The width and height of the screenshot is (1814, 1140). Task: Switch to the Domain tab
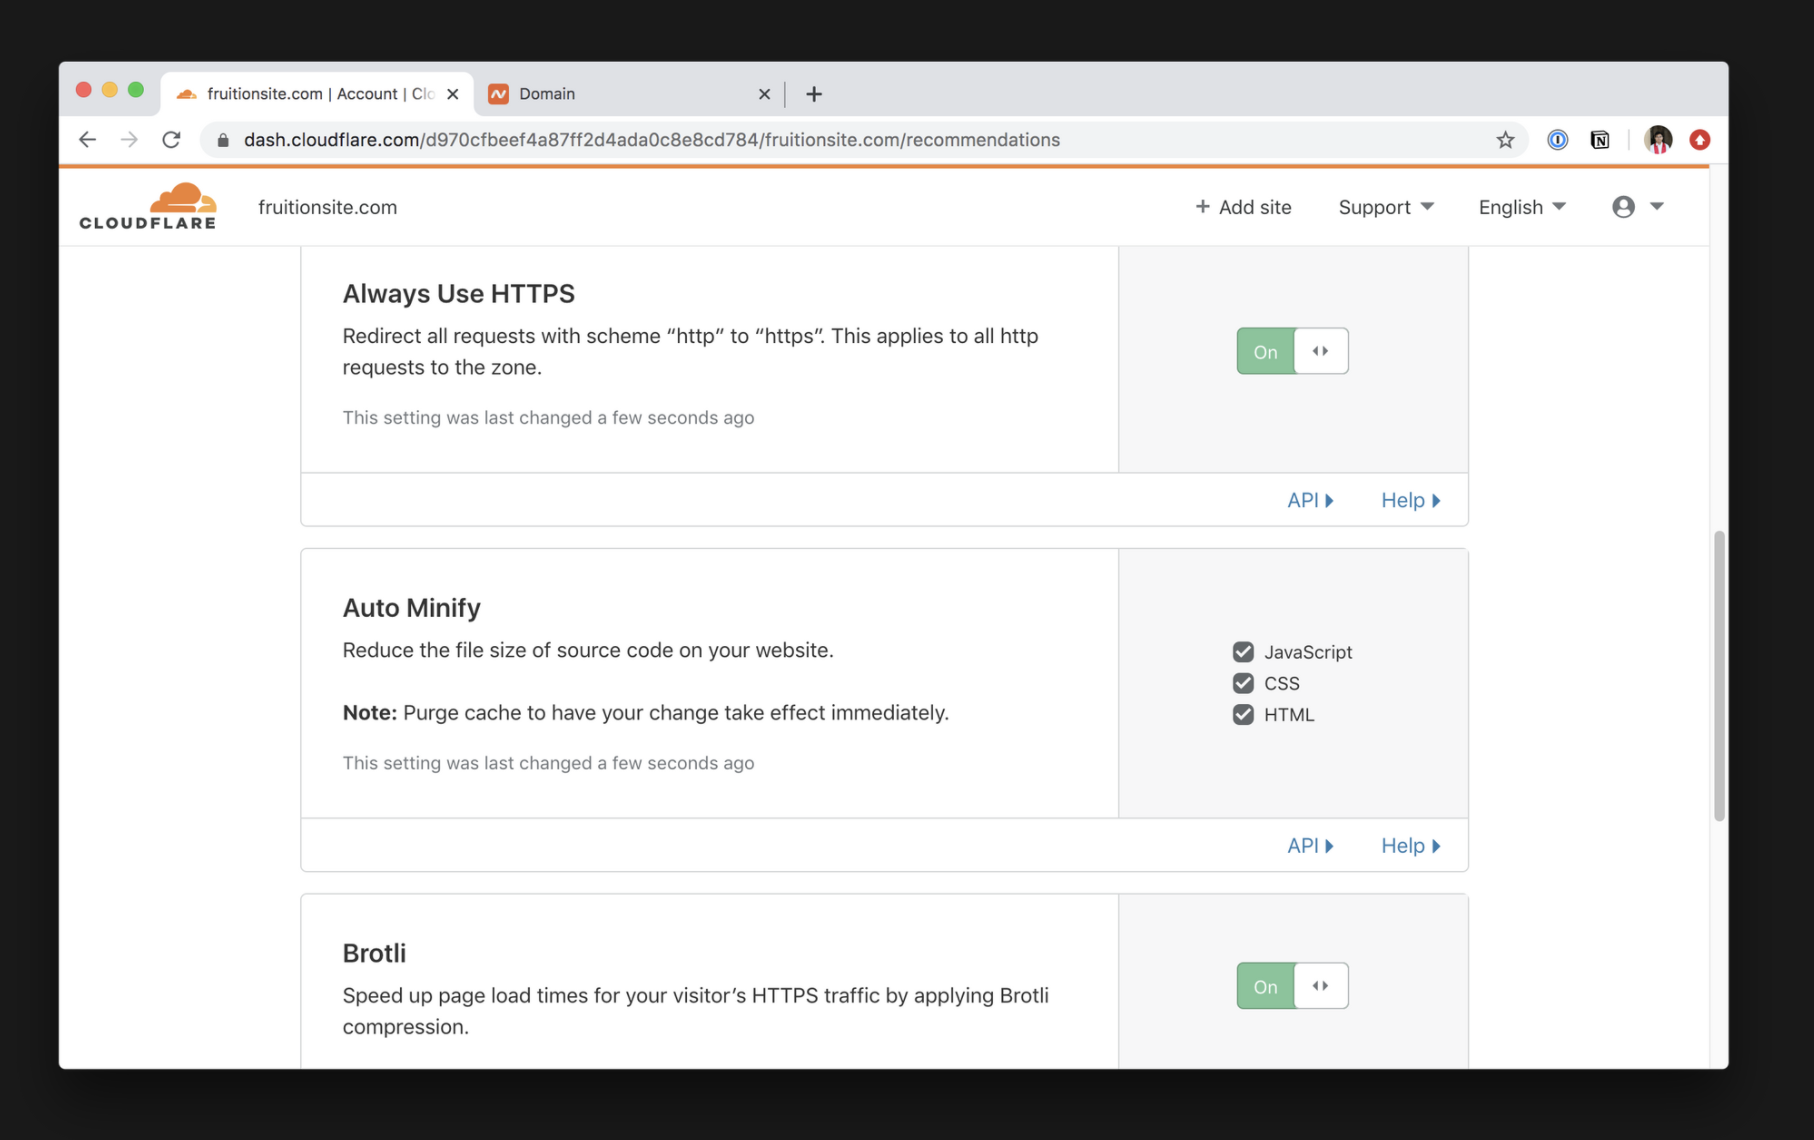tap(620, 94)
